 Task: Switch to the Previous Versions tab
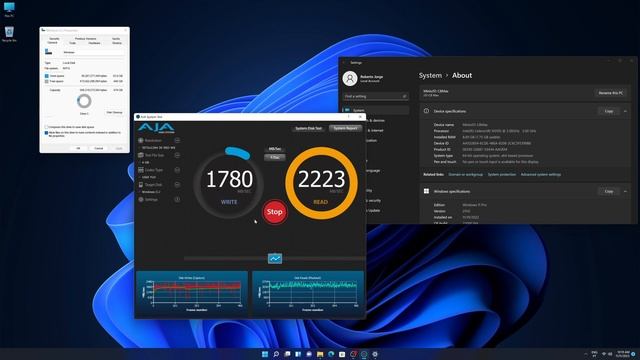point(85,38)
